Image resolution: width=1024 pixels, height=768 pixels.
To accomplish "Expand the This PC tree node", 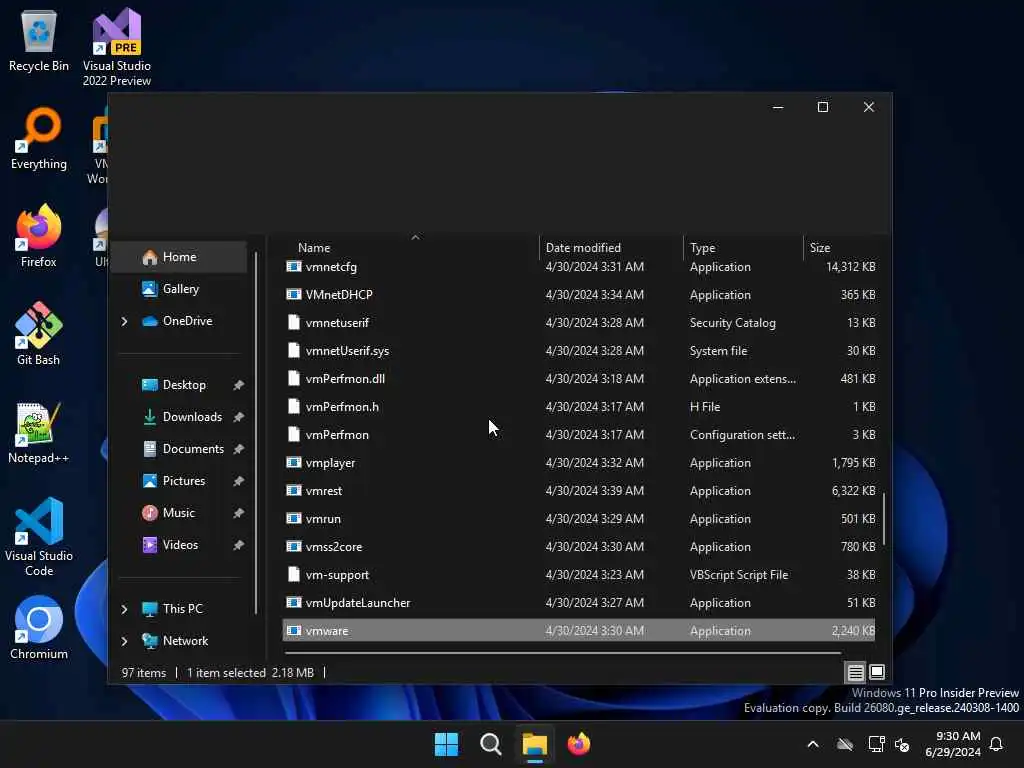I will (124, 609).
